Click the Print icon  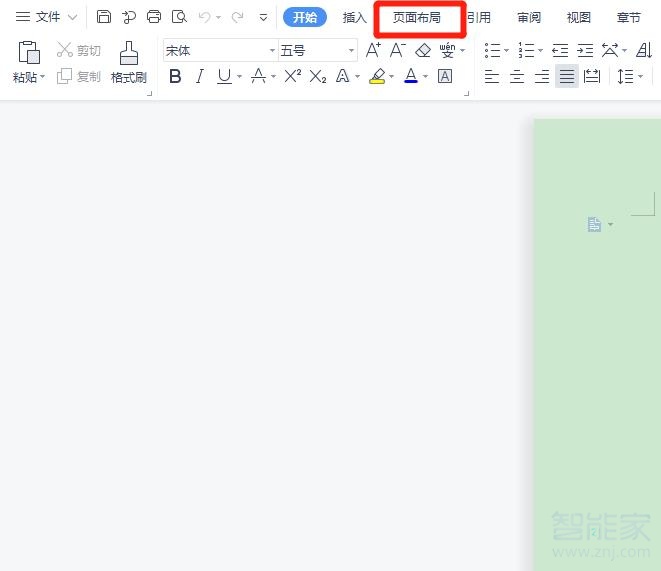pyautogui.click(x=154, y=17)
